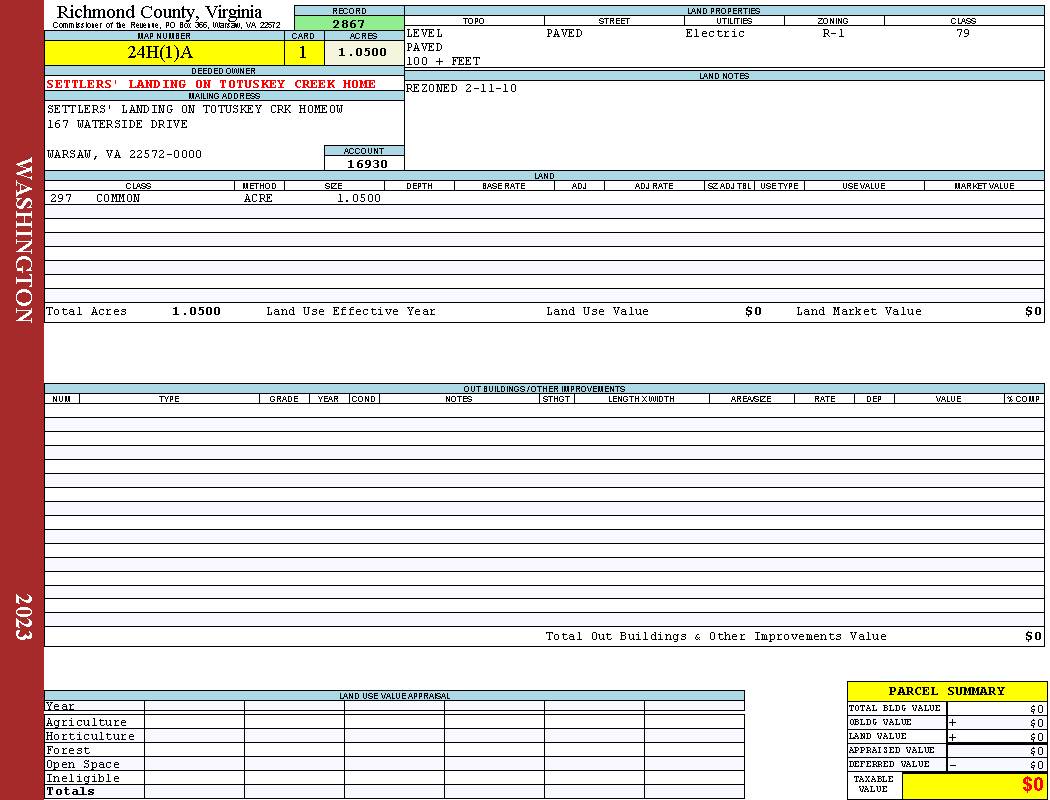1050x800 pixels.
Task: Click the Warsaw, VA 22572-0000 address line
Action: point(124,154)
